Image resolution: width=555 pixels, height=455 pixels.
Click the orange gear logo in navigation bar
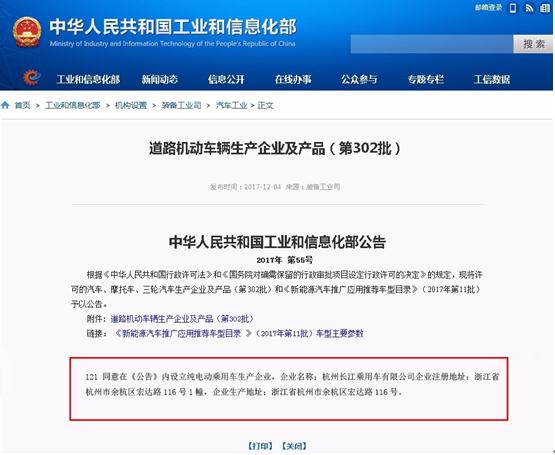32,78
